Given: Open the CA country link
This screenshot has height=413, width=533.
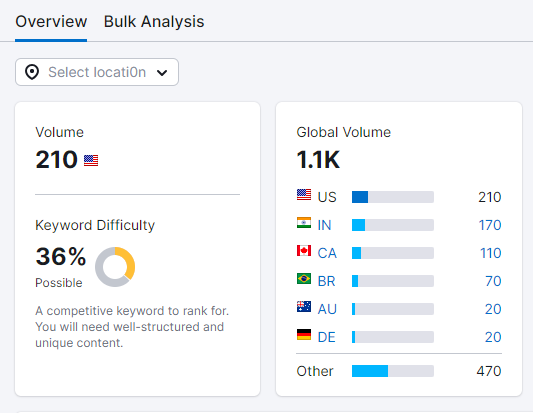Looking at the screenshot, I should (327, 253).
